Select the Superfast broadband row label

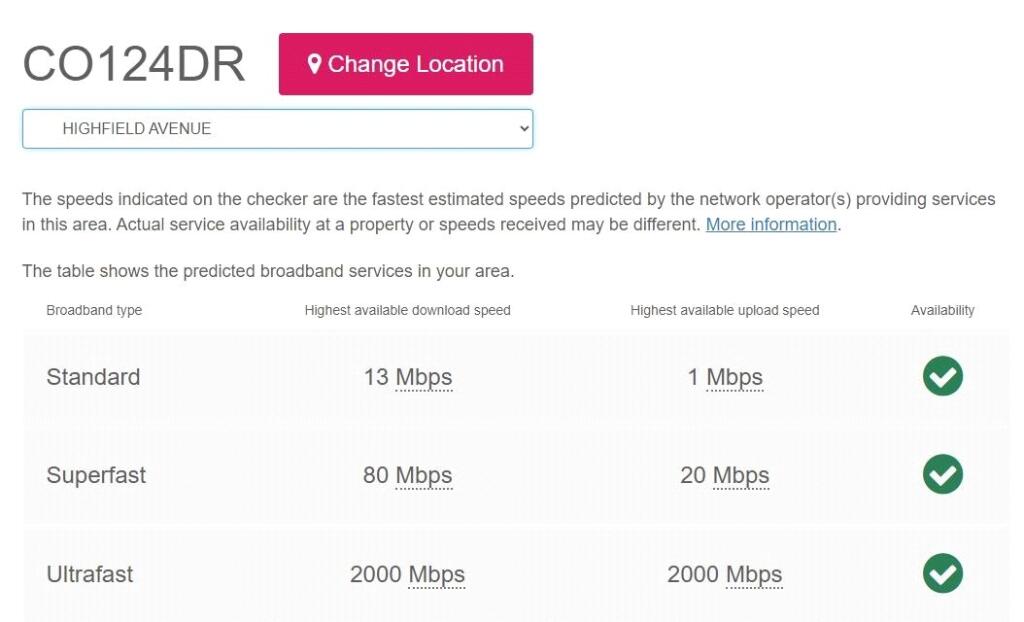pyautogui.click(x=96, y=475)
